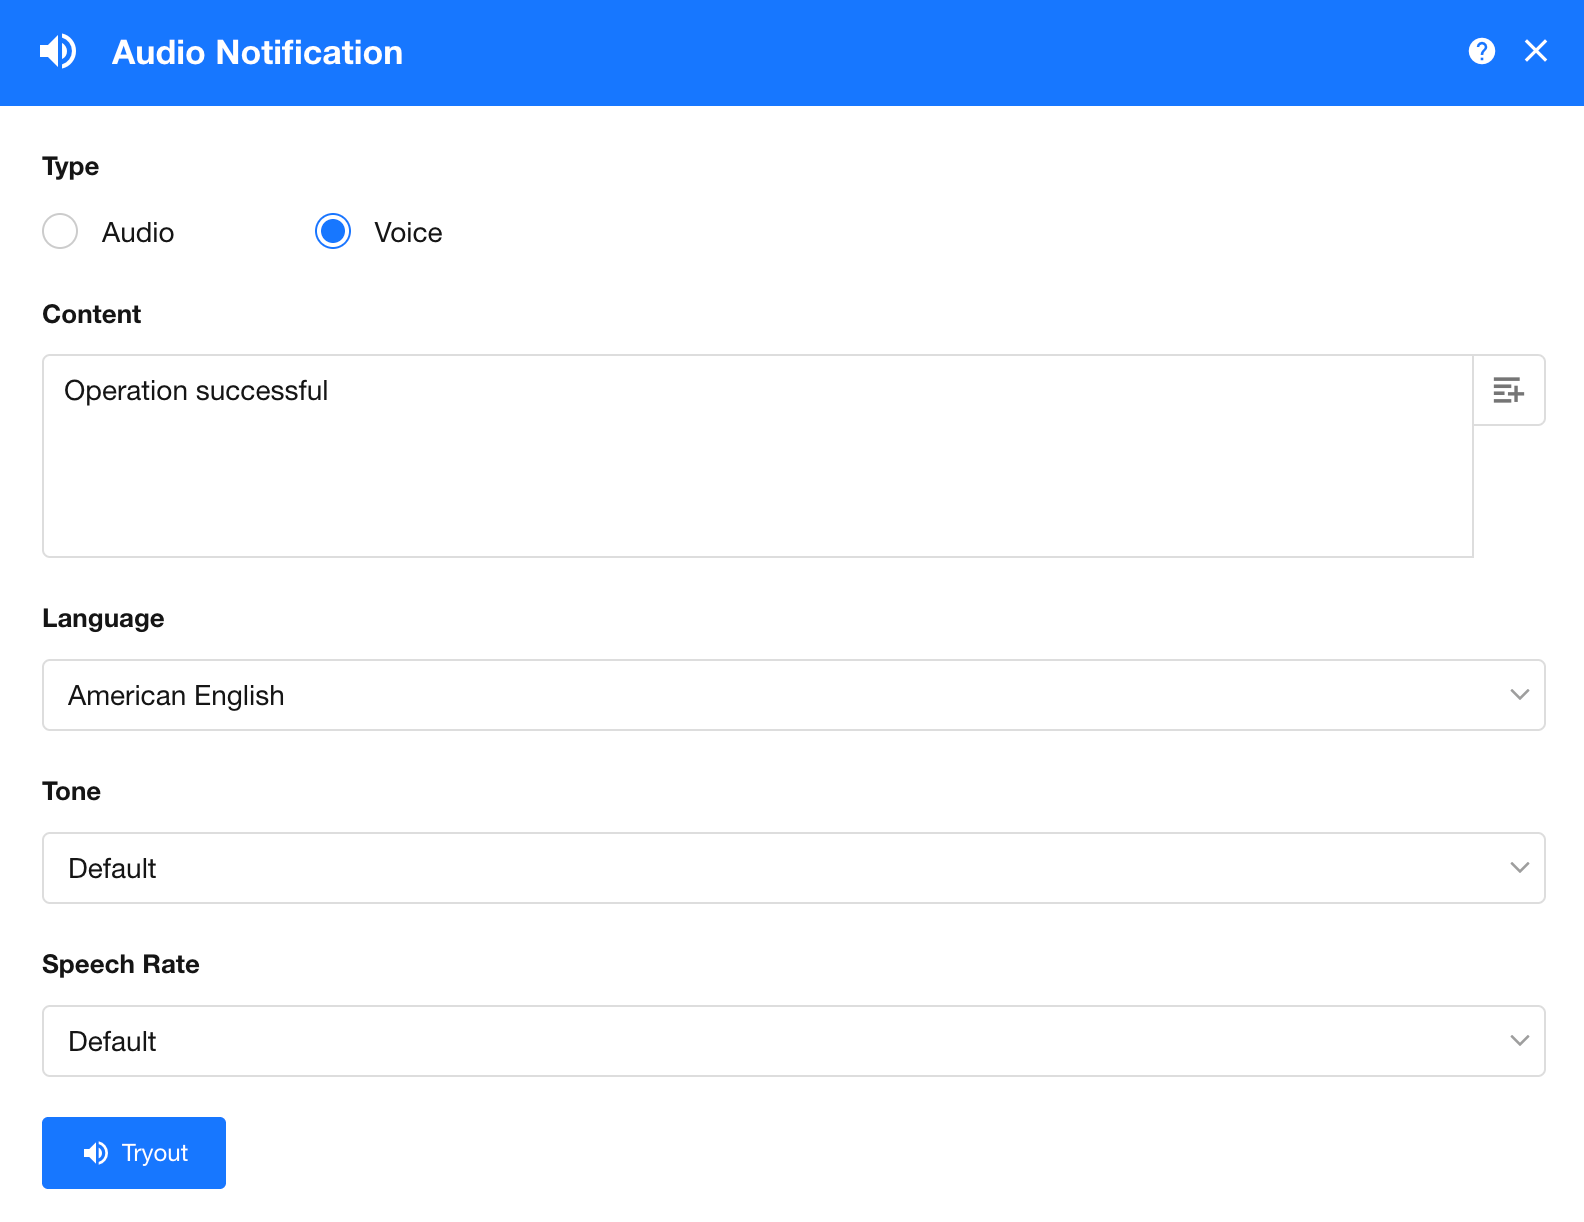Click the 'American English' selected value
The height and width of the screenshot is (1222, 1584).
click(176, 696)
